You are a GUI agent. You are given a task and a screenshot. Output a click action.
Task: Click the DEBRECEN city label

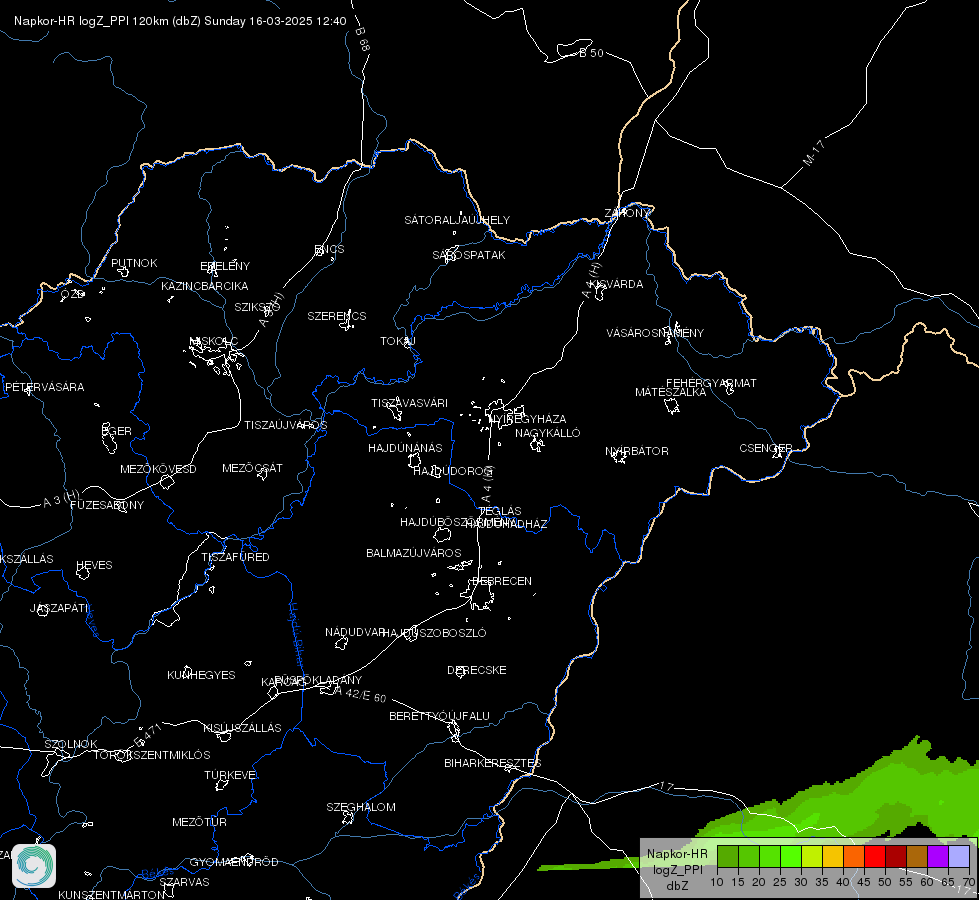[502, 581]
